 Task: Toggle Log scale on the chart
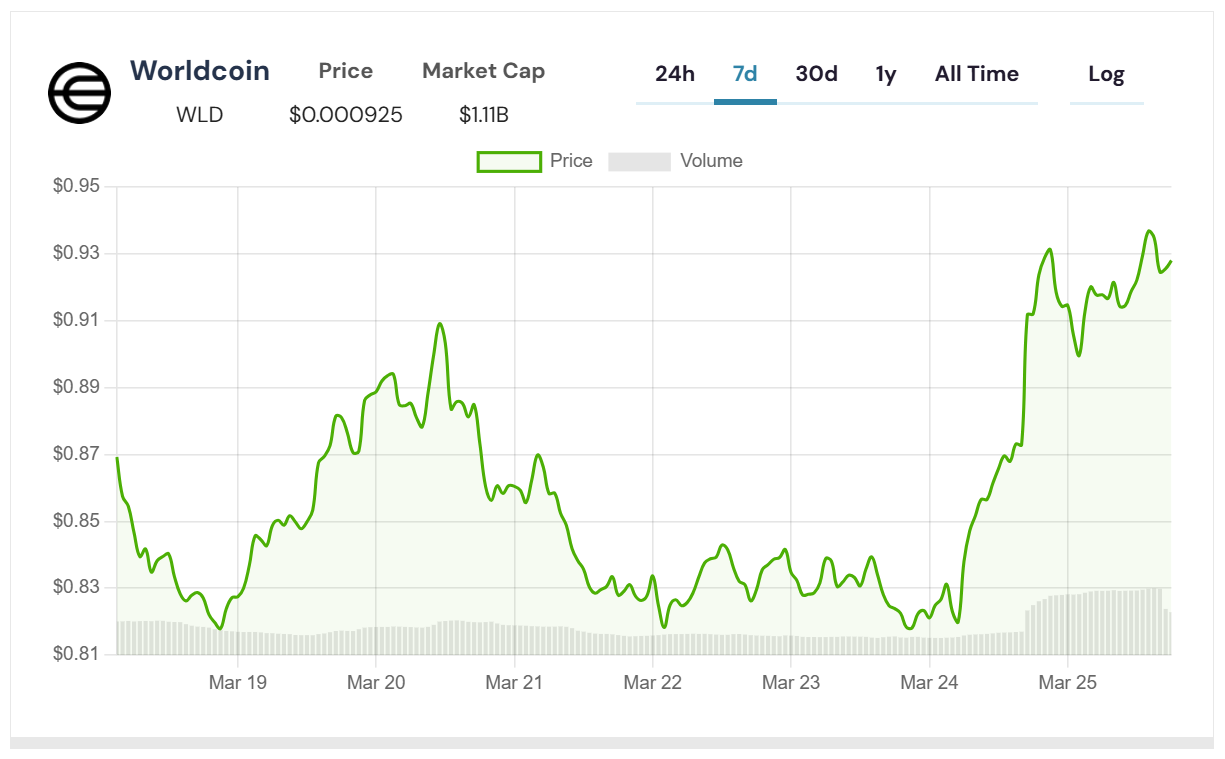tap(1106, 74)
